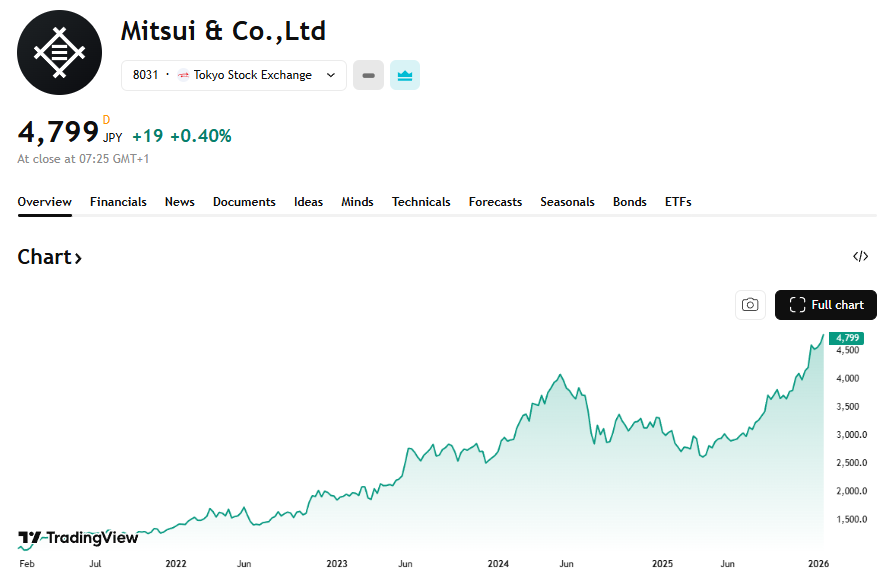This screenshot has height=580, width=885.
Task: Click the Japan flag exchange icon
Action: 183,75
